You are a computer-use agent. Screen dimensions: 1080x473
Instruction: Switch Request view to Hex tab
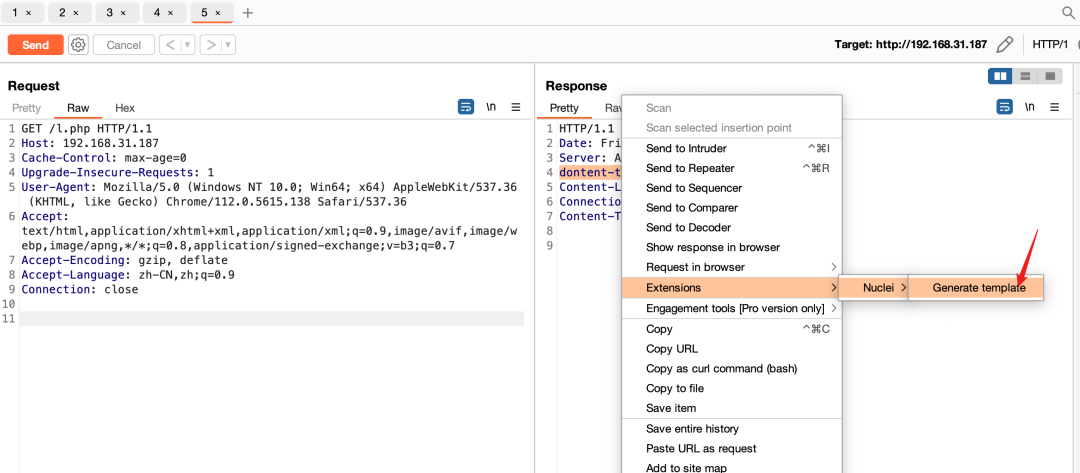[125, 108]
